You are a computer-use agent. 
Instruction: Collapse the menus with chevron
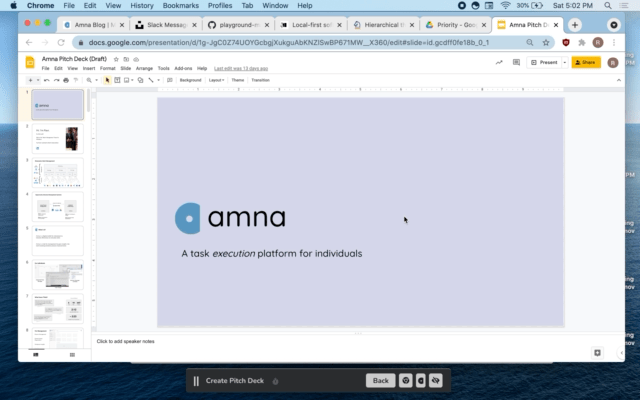pos(619,80)
